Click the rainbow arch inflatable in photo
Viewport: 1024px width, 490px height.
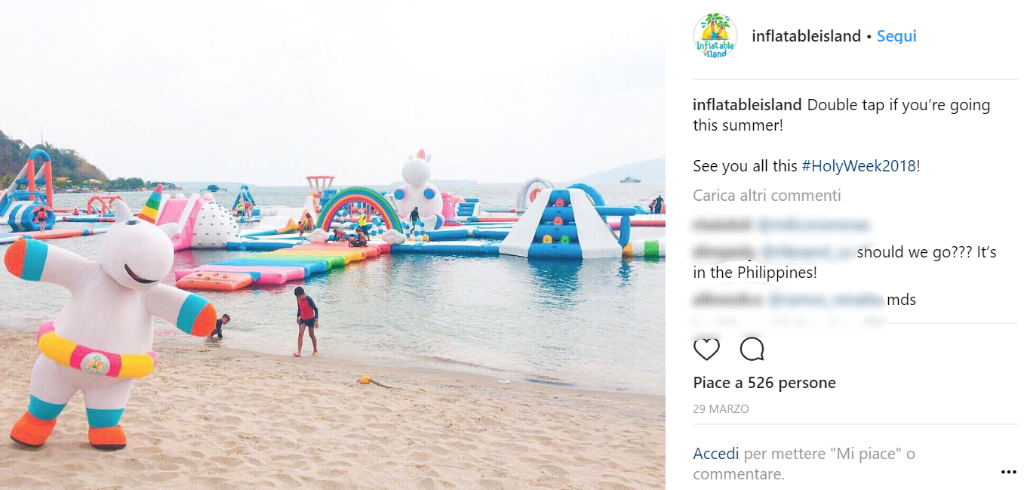[x=359, y=209]
